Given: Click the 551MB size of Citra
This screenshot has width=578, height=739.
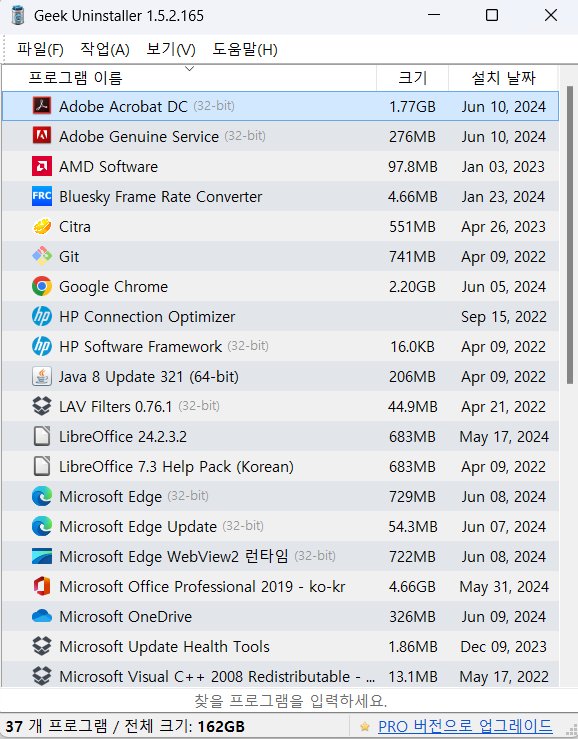Looking at the screenshot, I should (x=412, y=227).
